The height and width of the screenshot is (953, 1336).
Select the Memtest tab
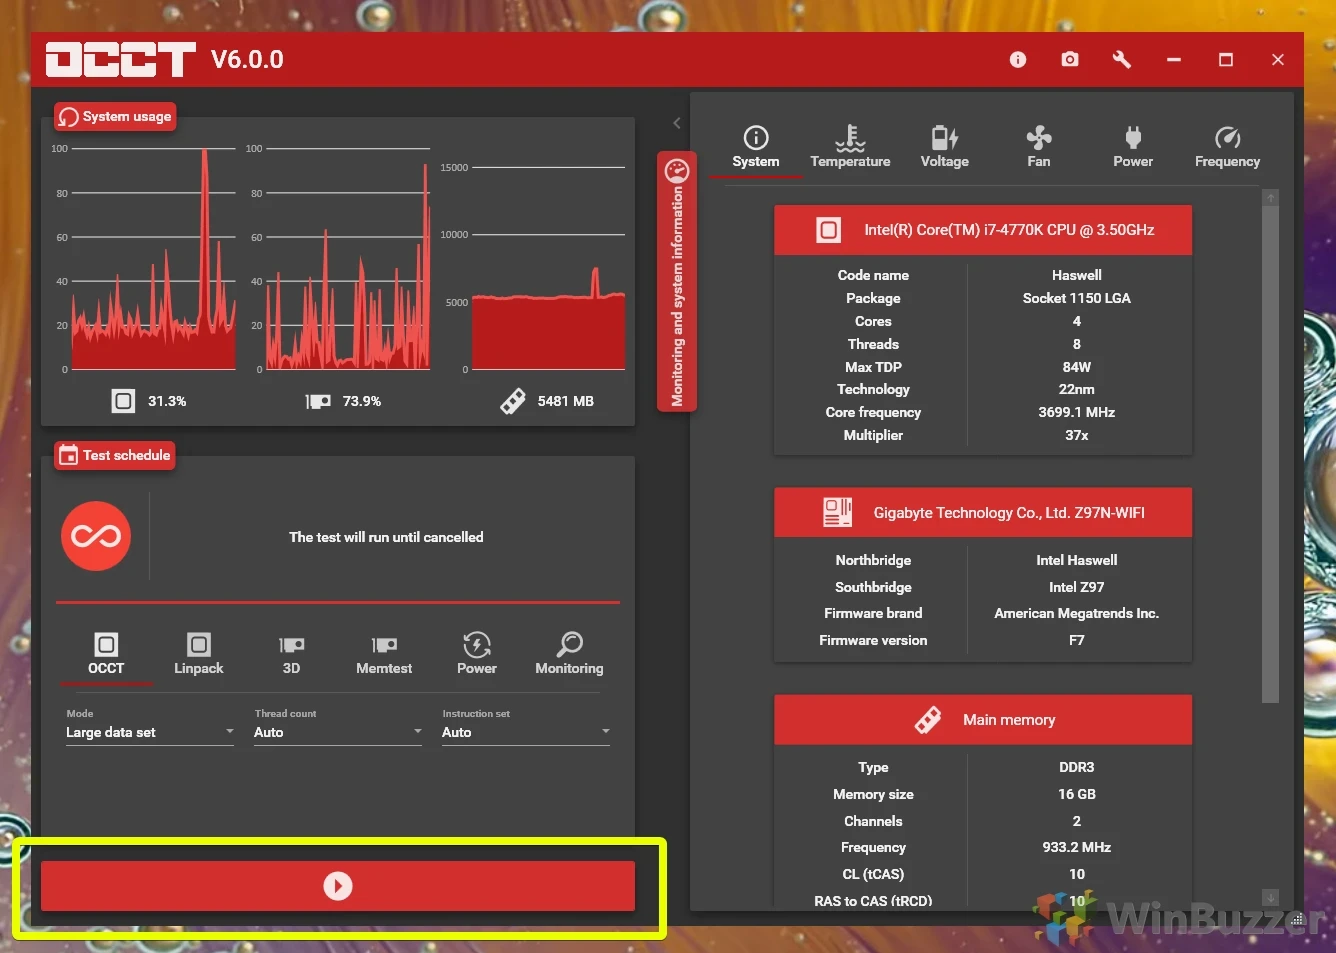point(384,654)
